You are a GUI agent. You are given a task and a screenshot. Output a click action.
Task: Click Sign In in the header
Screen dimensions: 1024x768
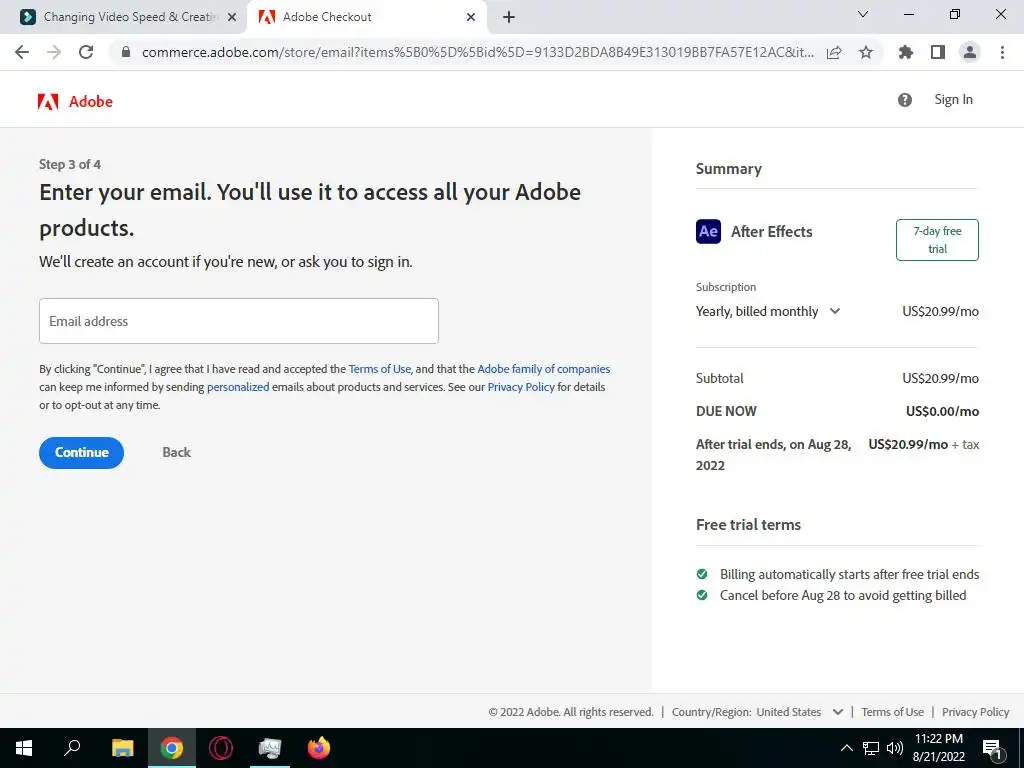[x=953, y=99]
